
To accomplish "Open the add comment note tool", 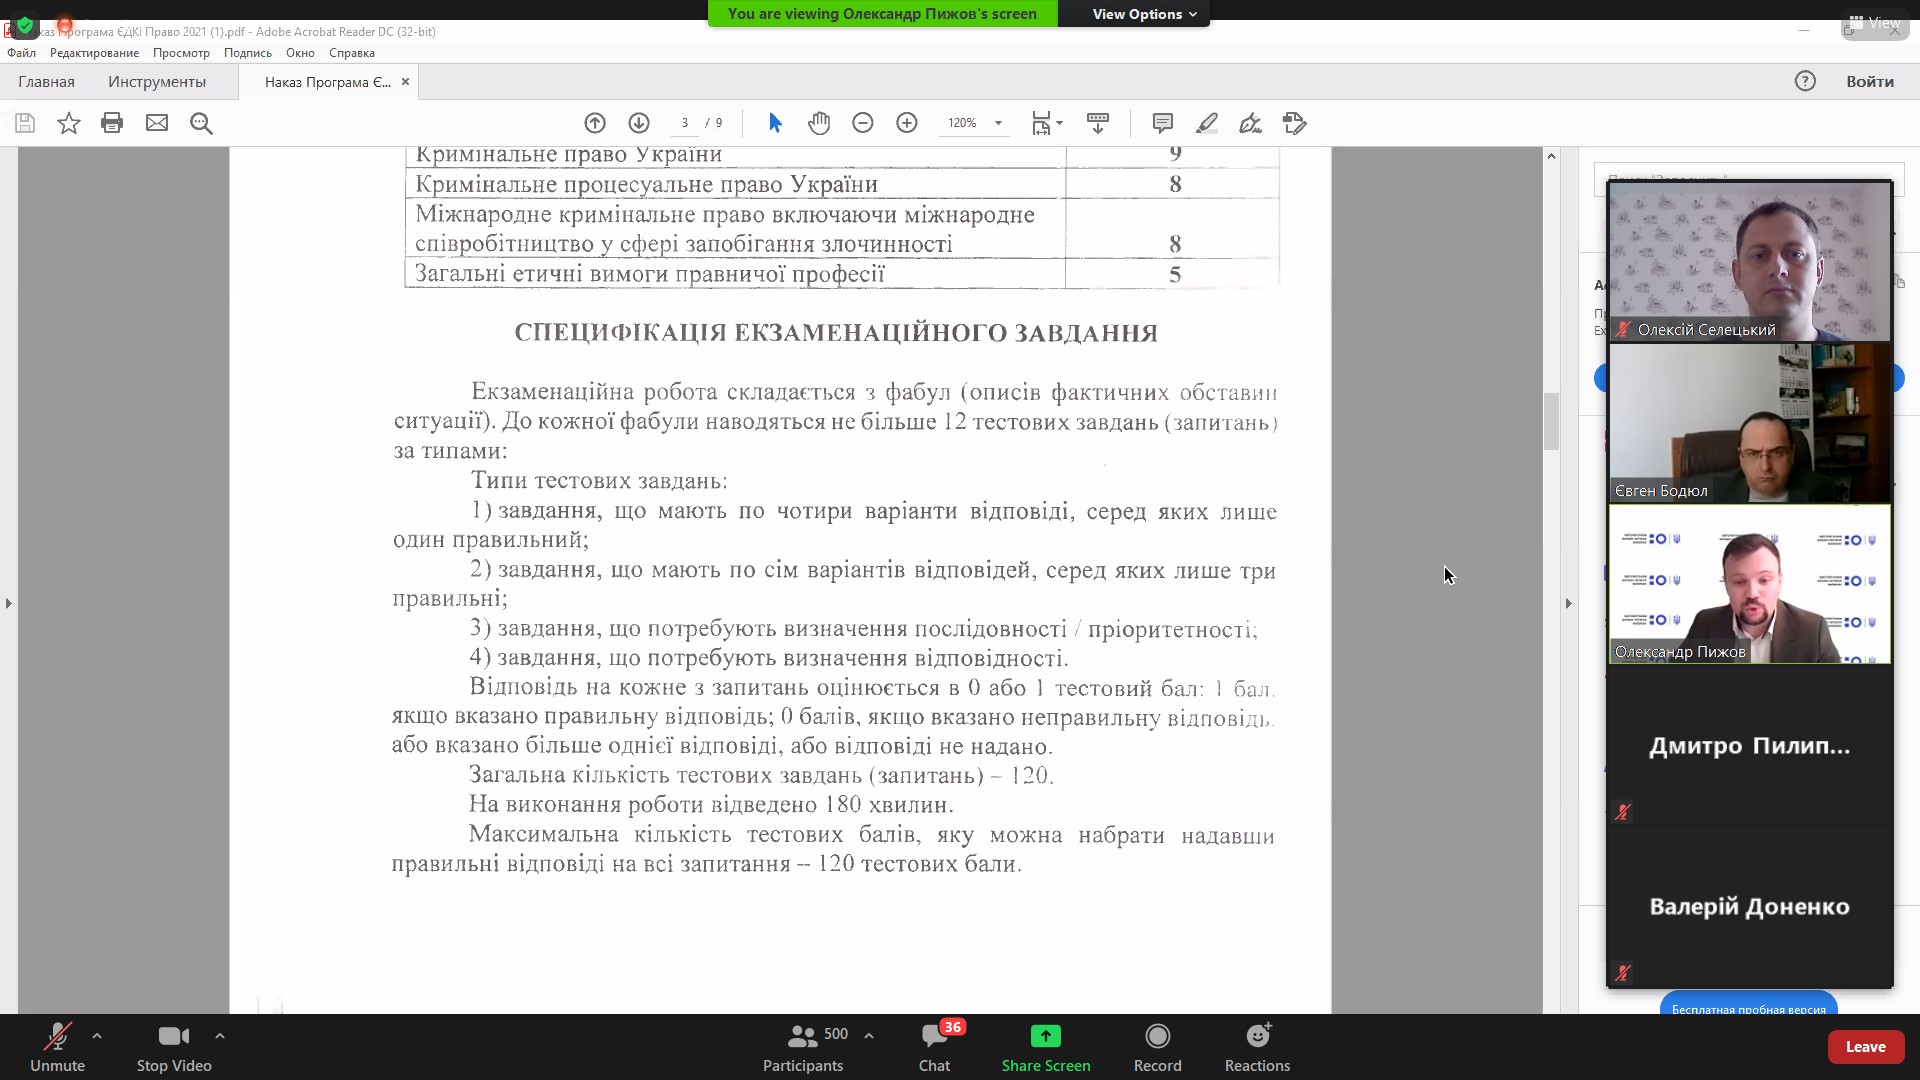I will click(x=1162, y=123).
